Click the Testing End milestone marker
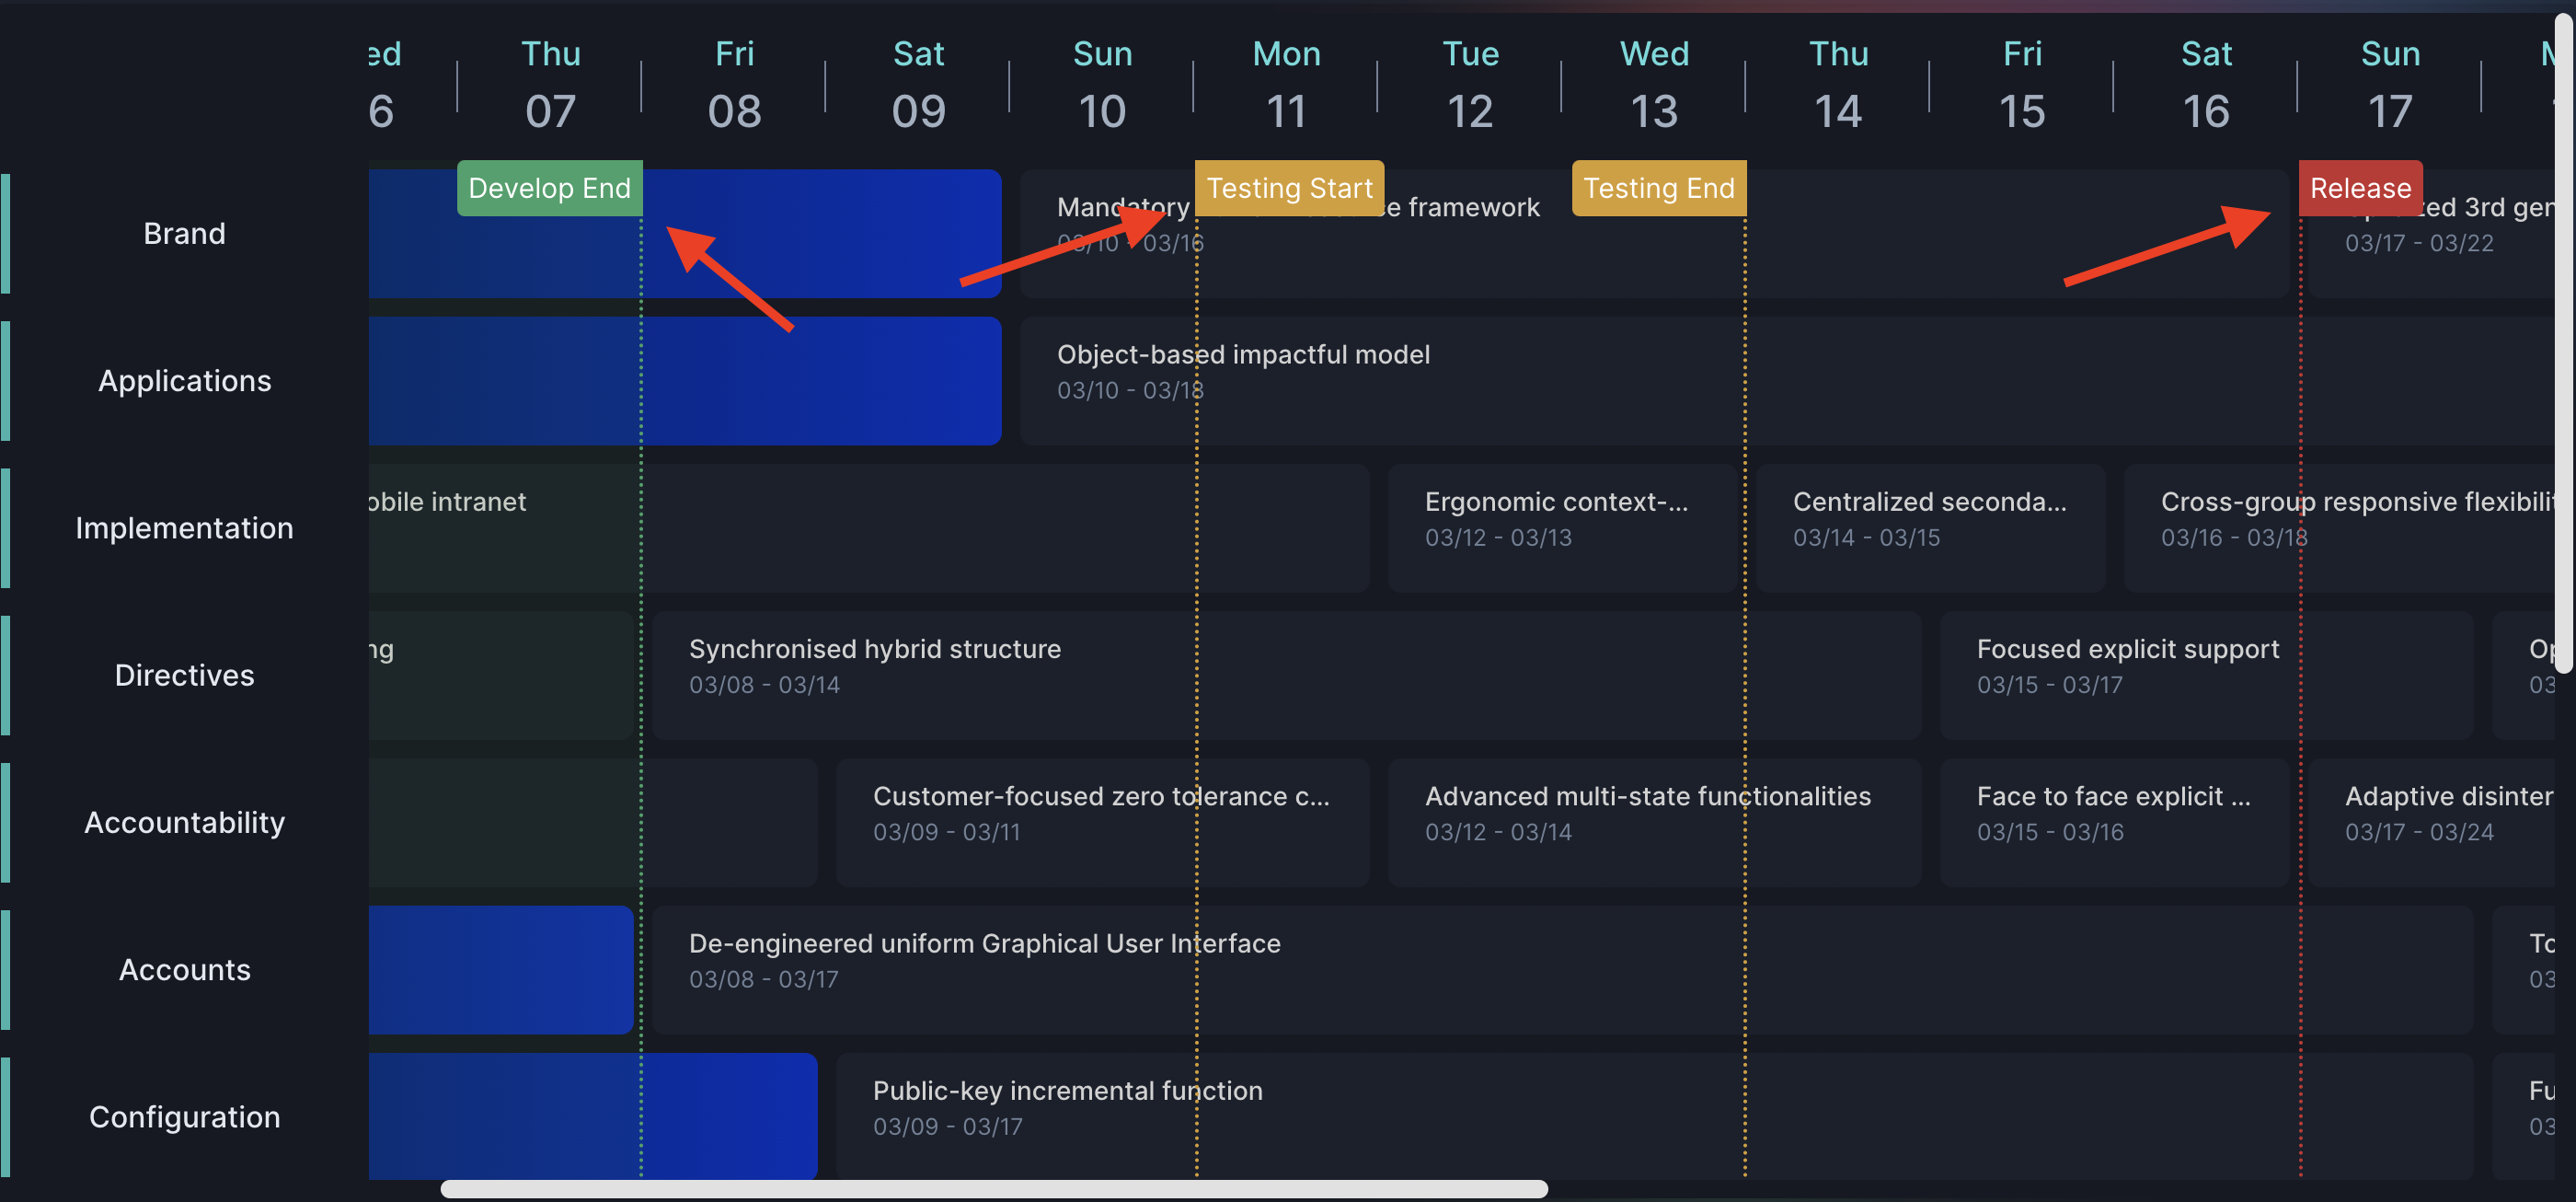Image resolution: width=2576 pixels, height=1202 pixels. (x=1658, y=188)
